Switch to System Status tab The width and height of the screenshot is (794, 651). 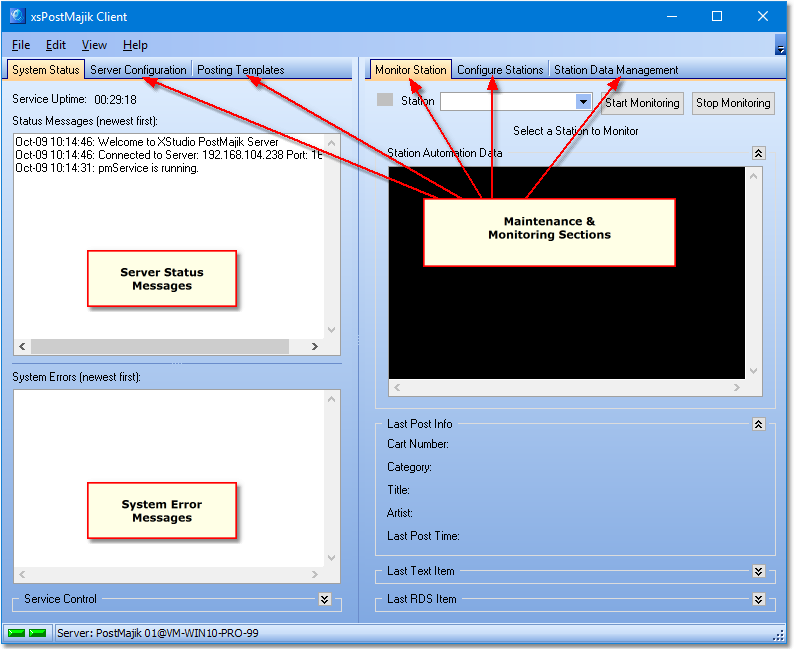tap(46, 70)
